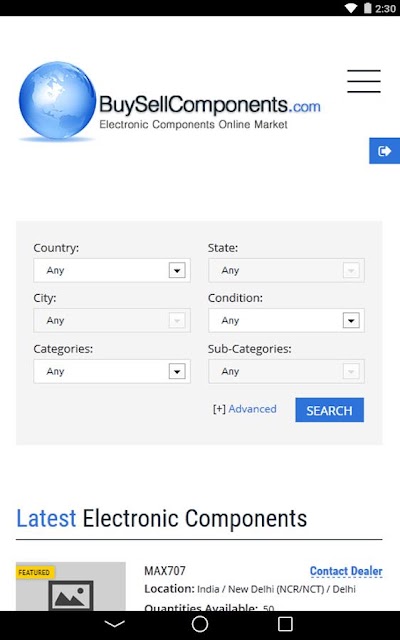Open the Sub-Categories dropdown
The height and width of the screenshot is (640, 400).
[x=286, y=371]
